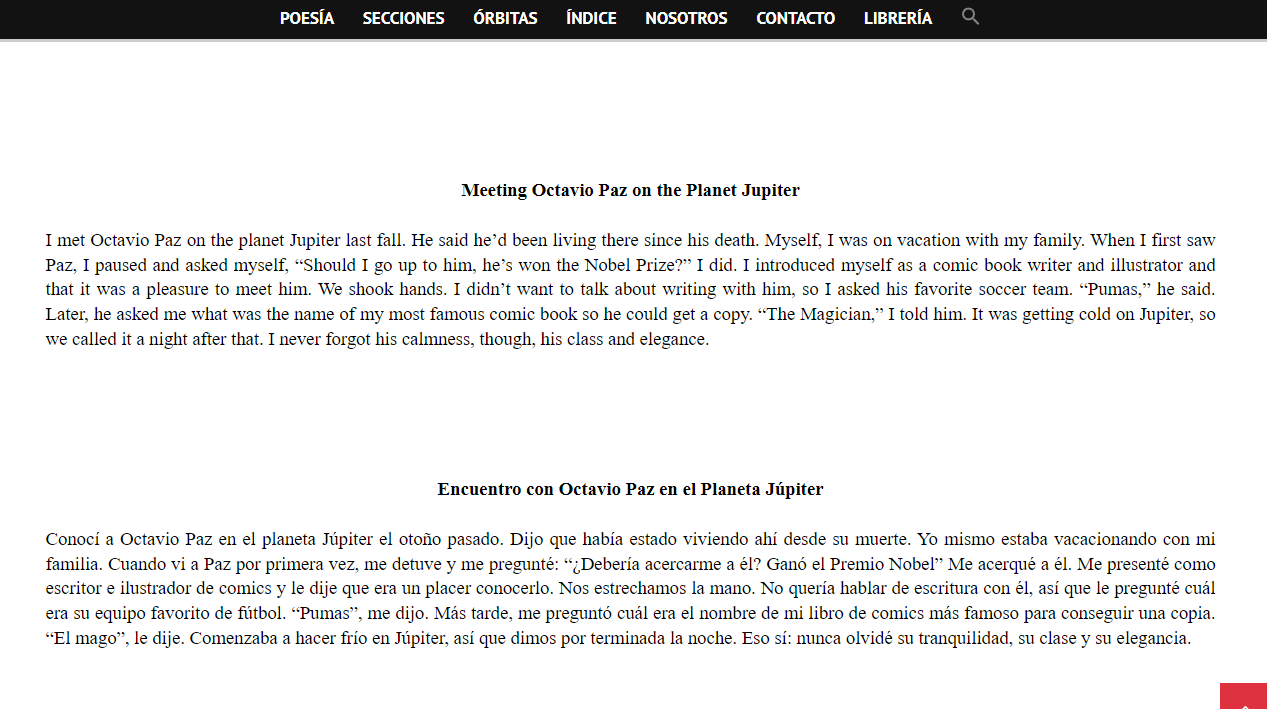Open the search magnifier icon
Image resolution: width=1267 pixels, height=709 pixels.
click(970, 16)
